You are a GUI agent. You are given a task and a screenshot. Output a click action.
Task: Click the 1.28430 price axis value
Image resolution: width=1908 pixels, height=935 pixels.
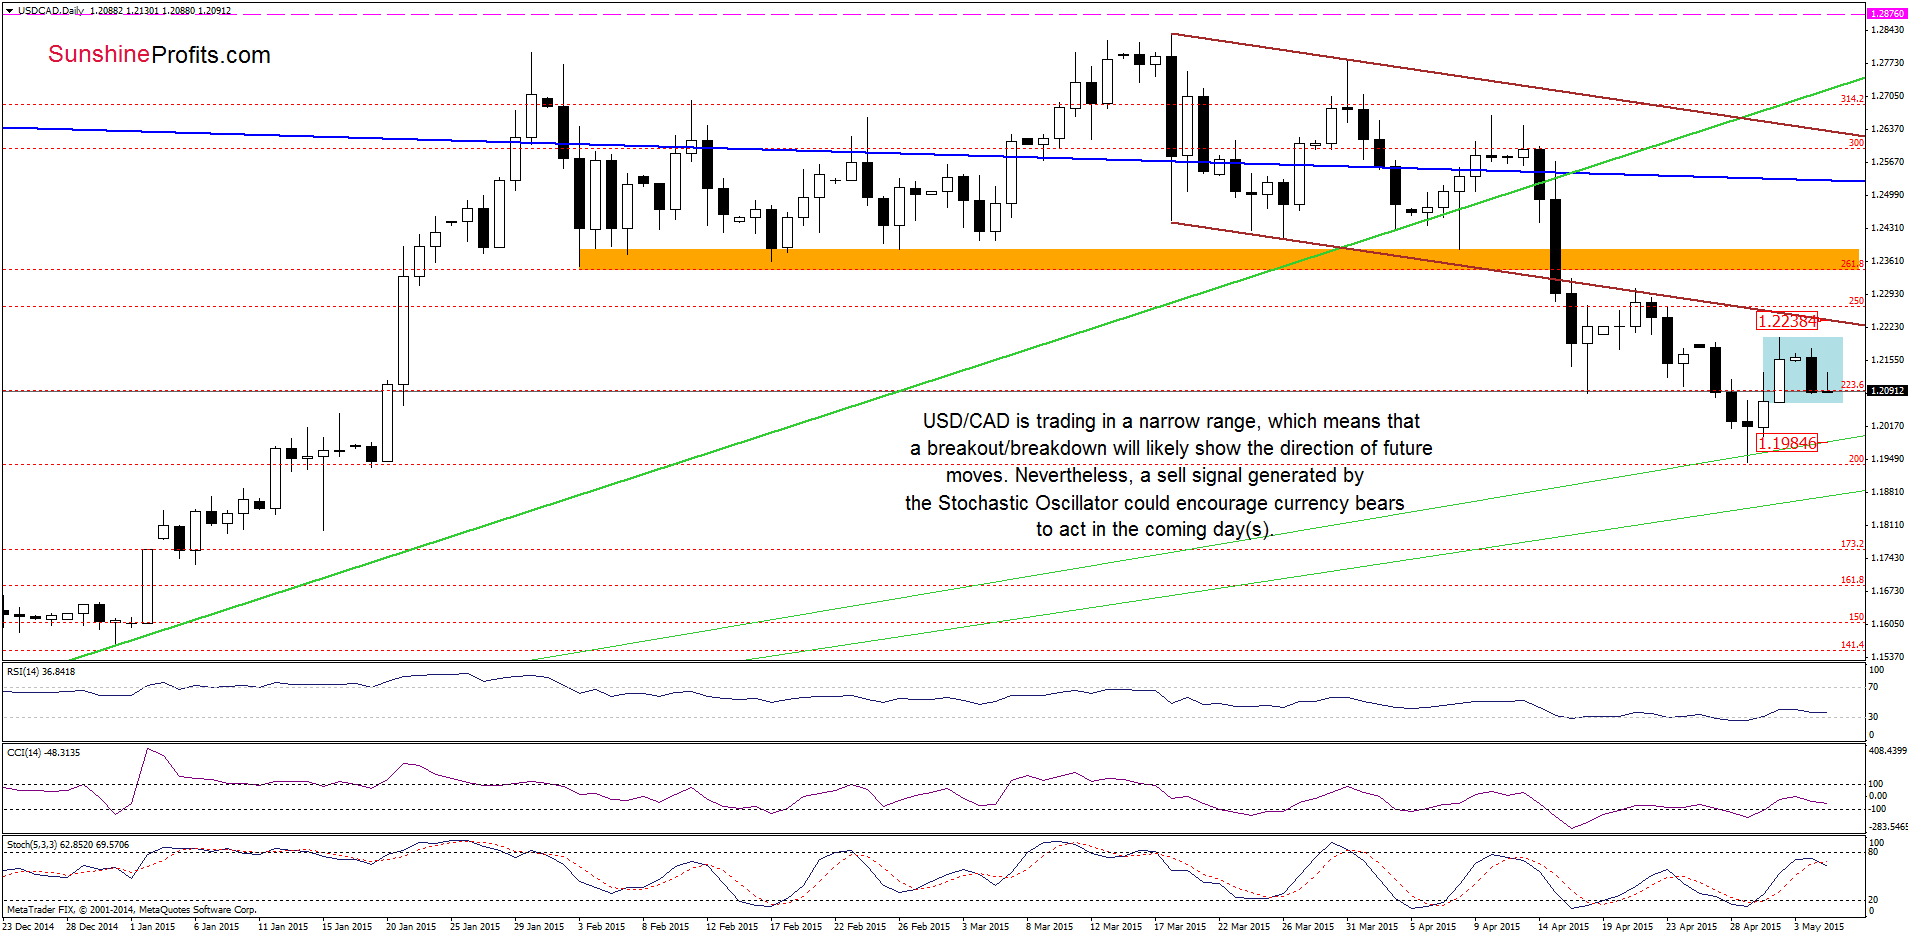(x=1887, y=30)
